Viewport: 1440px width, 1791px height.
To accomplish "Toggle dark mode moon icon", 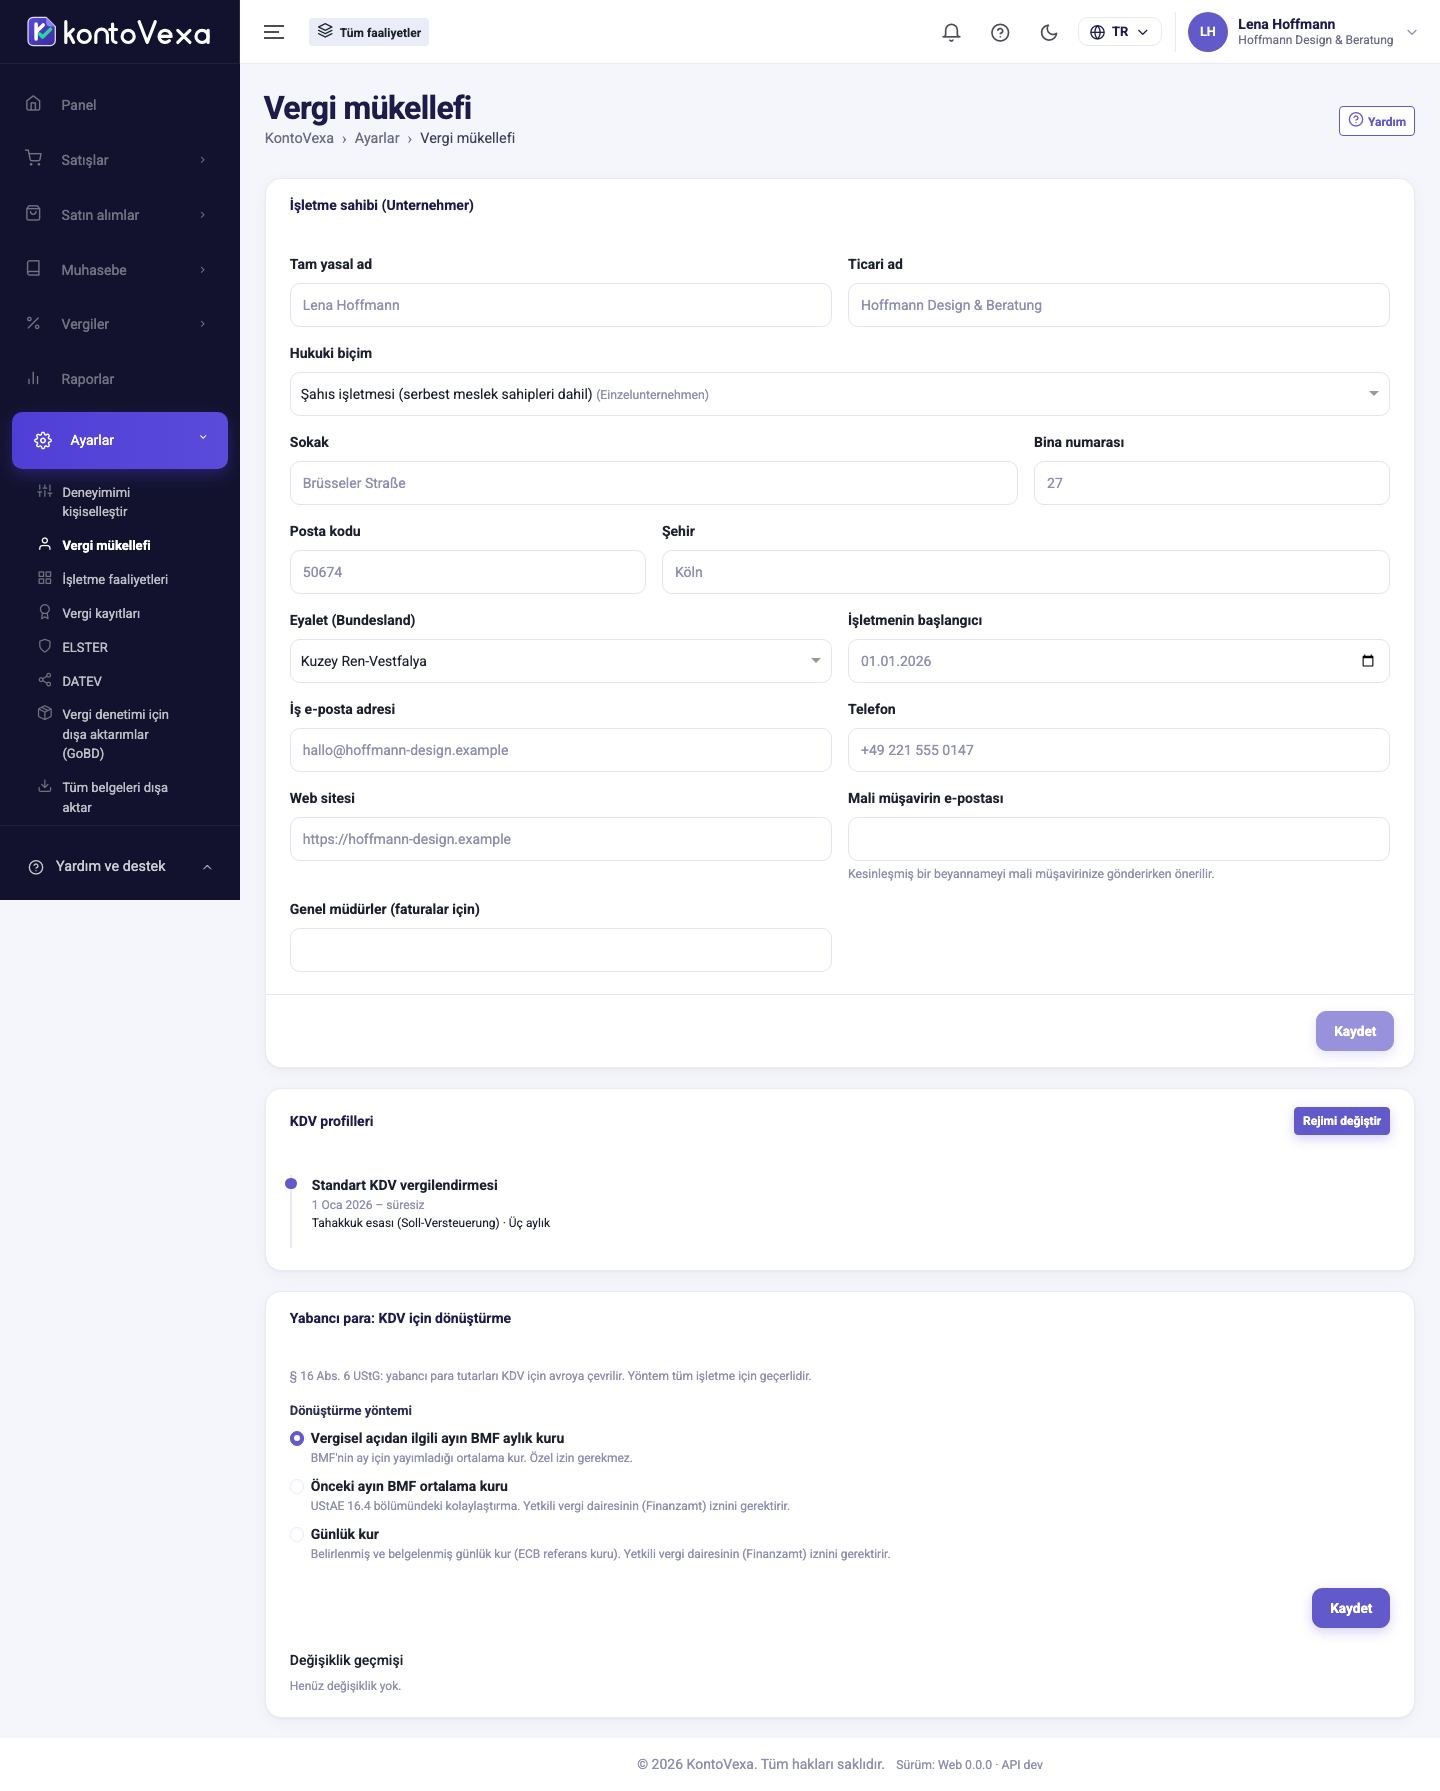I will point(1049,32).
